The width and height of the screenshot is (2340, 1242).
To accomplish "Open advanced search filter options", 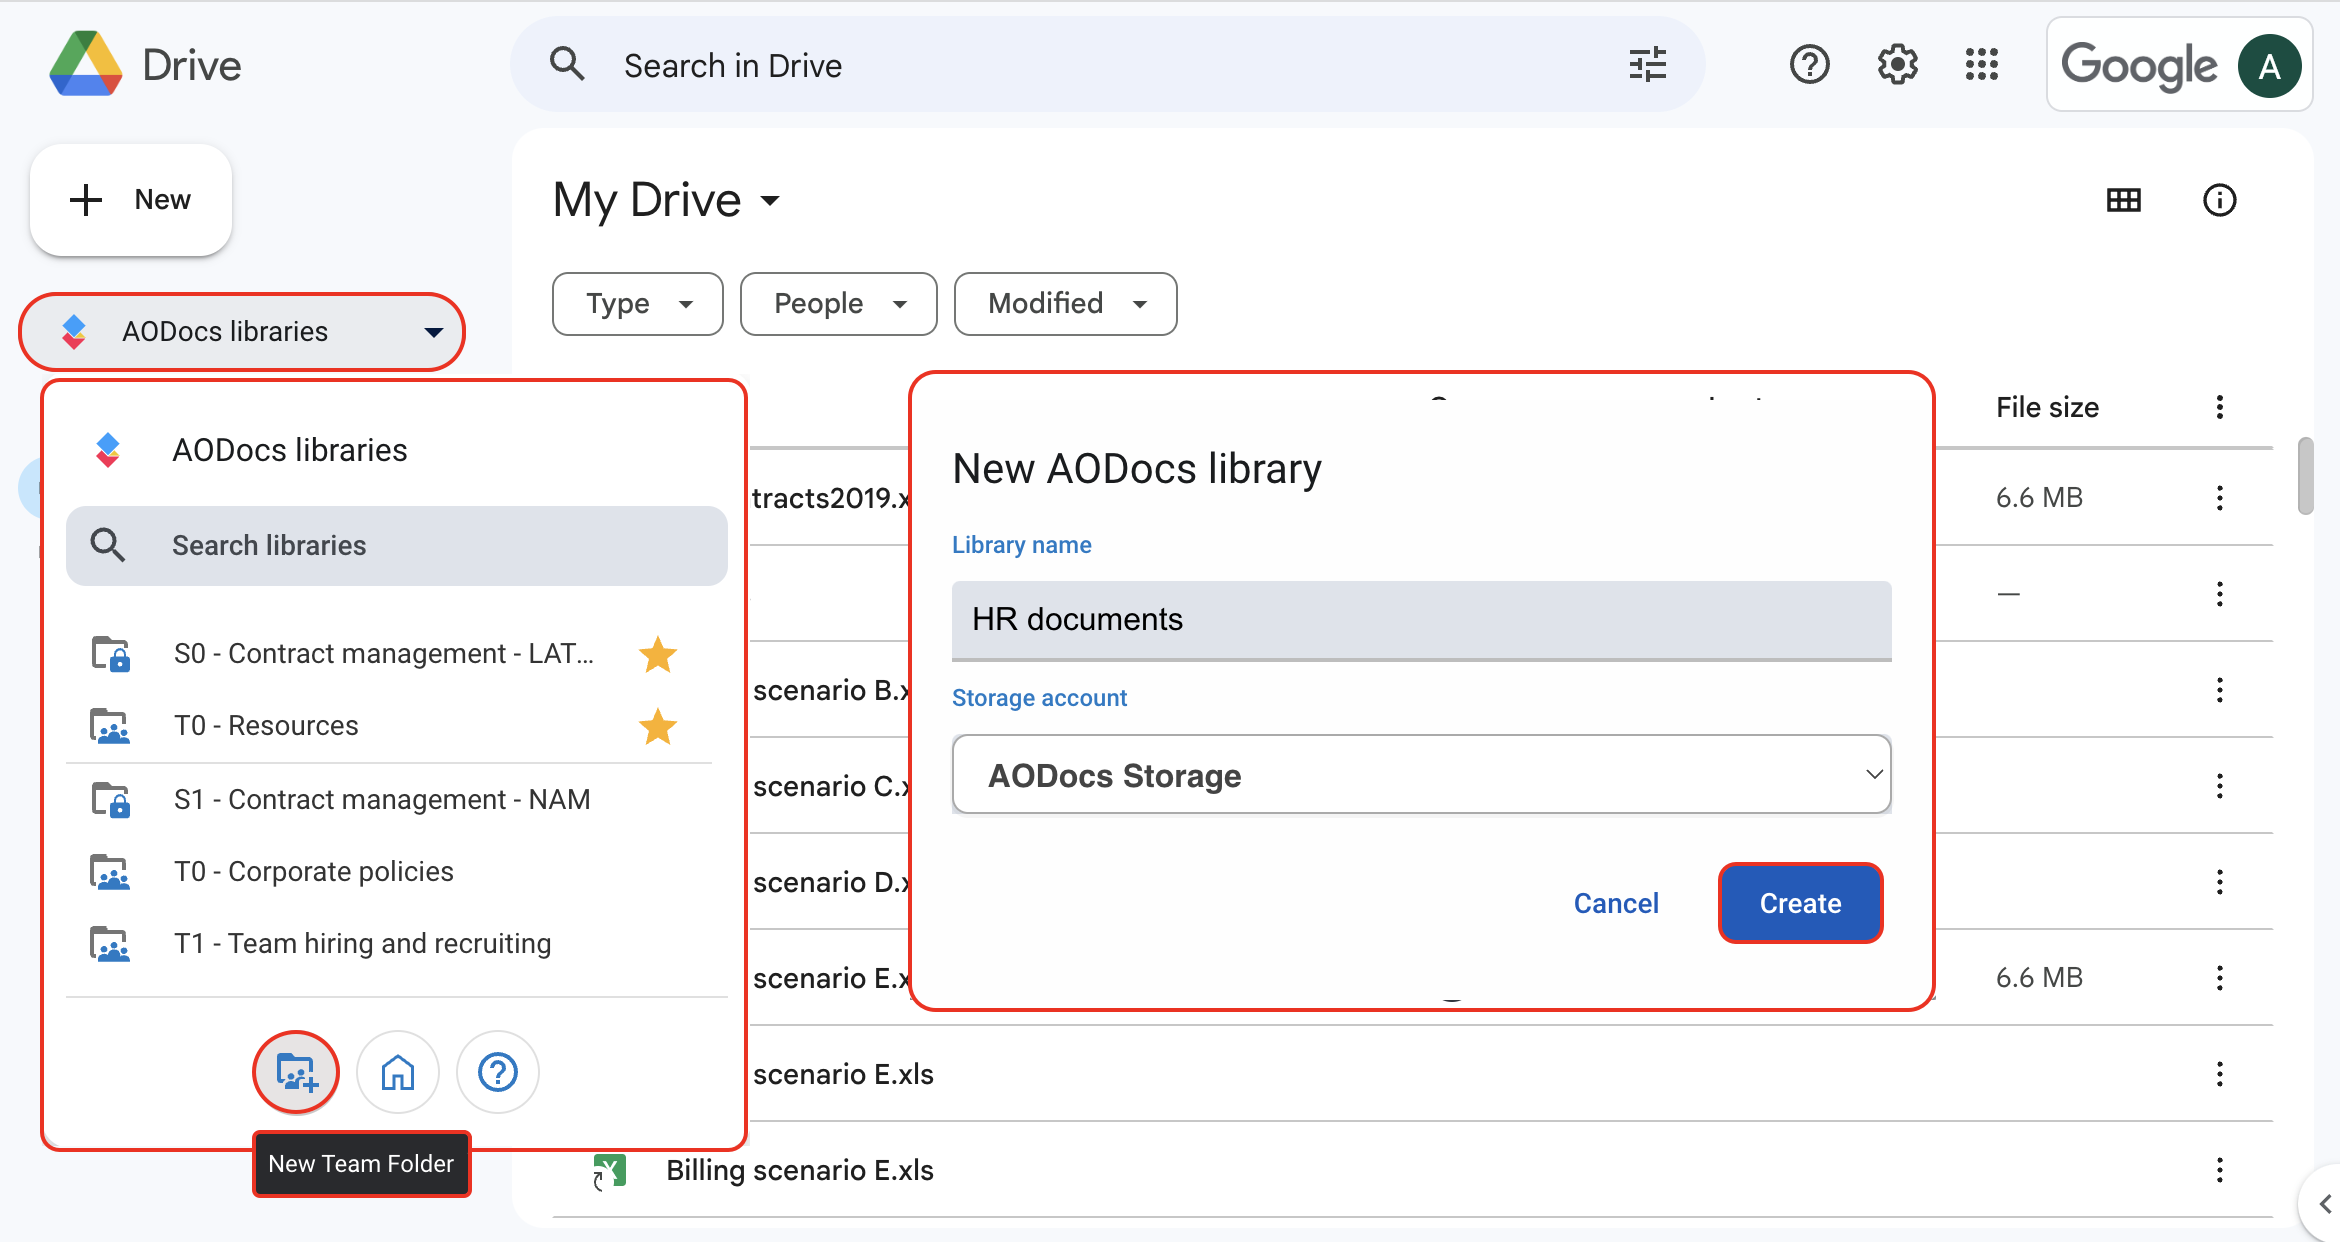I will (x=1647, y=65).
